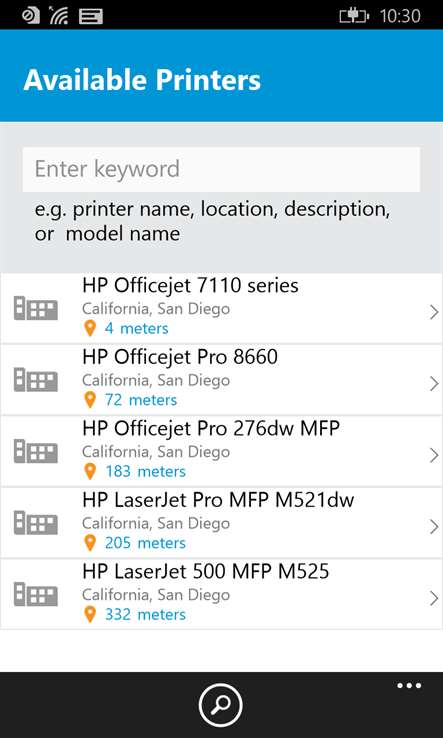This screenshot has height=738, width=443.
Task: Select the 332 meters location pin
Action: tap(89, 614)
